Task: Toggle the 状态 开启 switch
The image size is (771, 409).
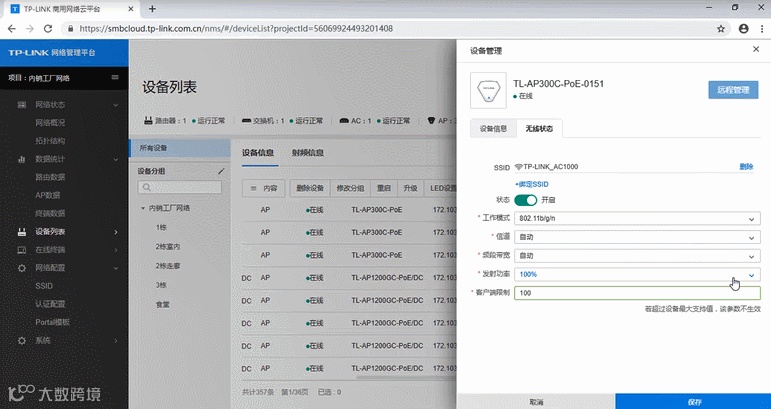Action: pyautogui.click(x=525, y=200)
